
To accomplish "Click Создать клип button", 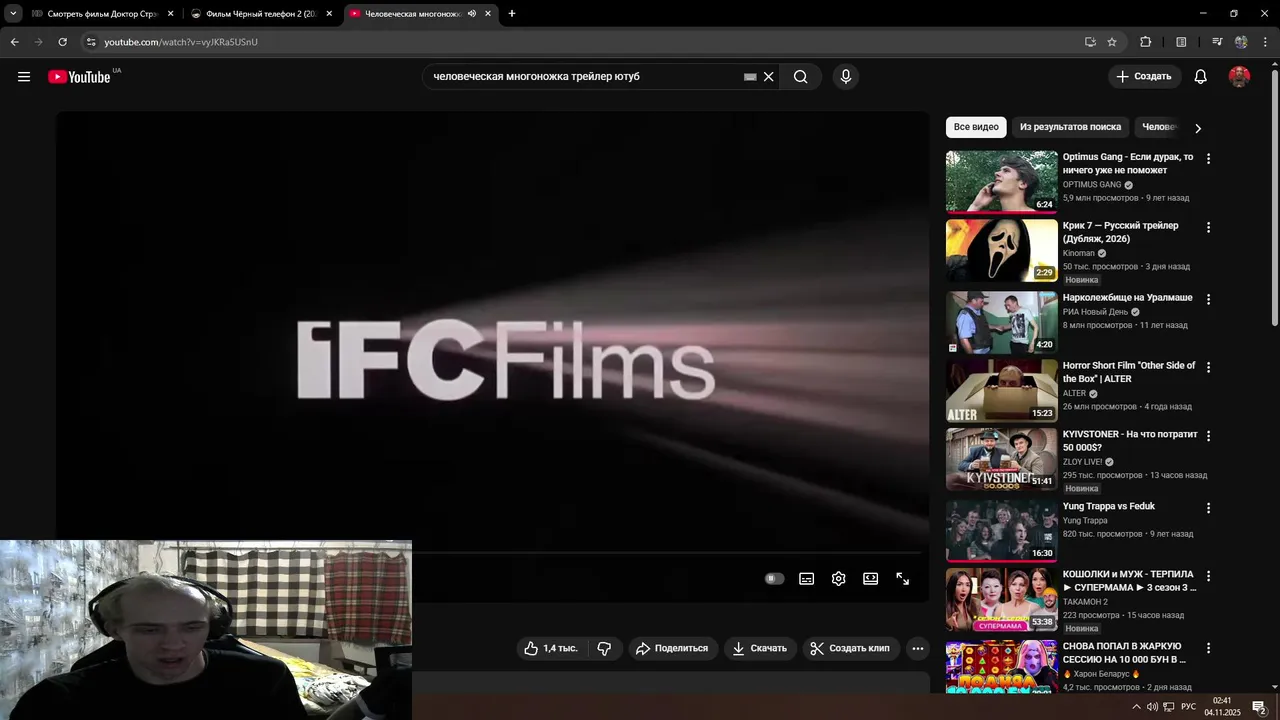I will tap(851, 648).
